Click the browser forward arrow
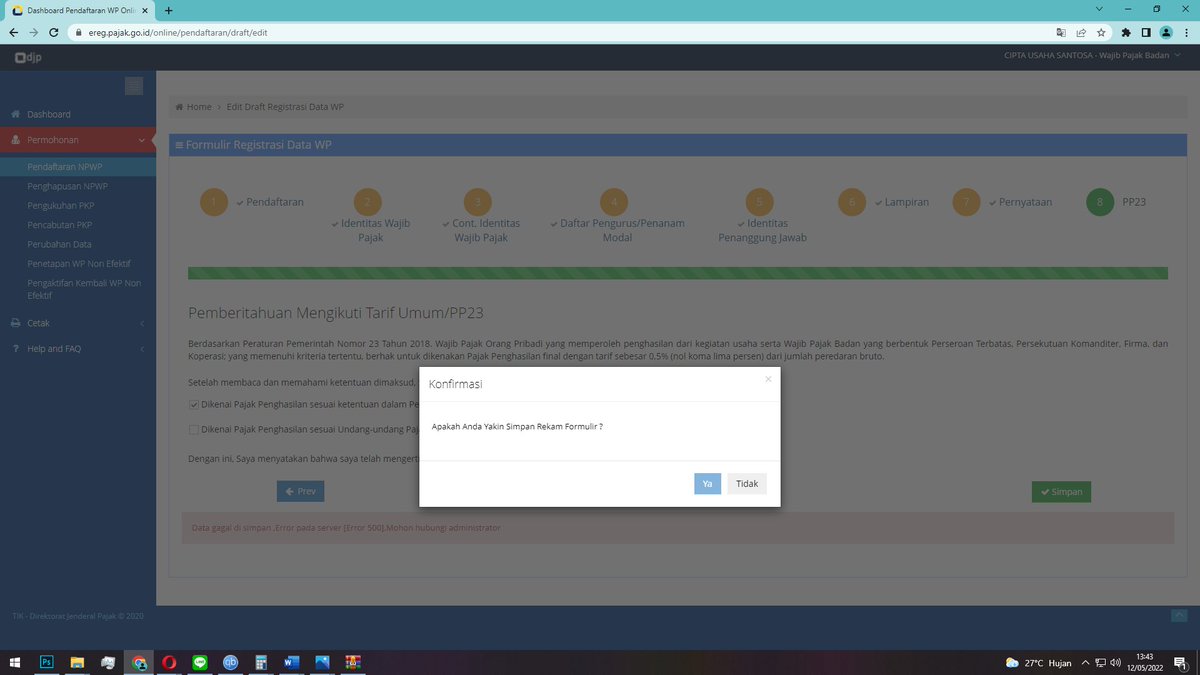The image size is (1200, 675). [34, 32]
